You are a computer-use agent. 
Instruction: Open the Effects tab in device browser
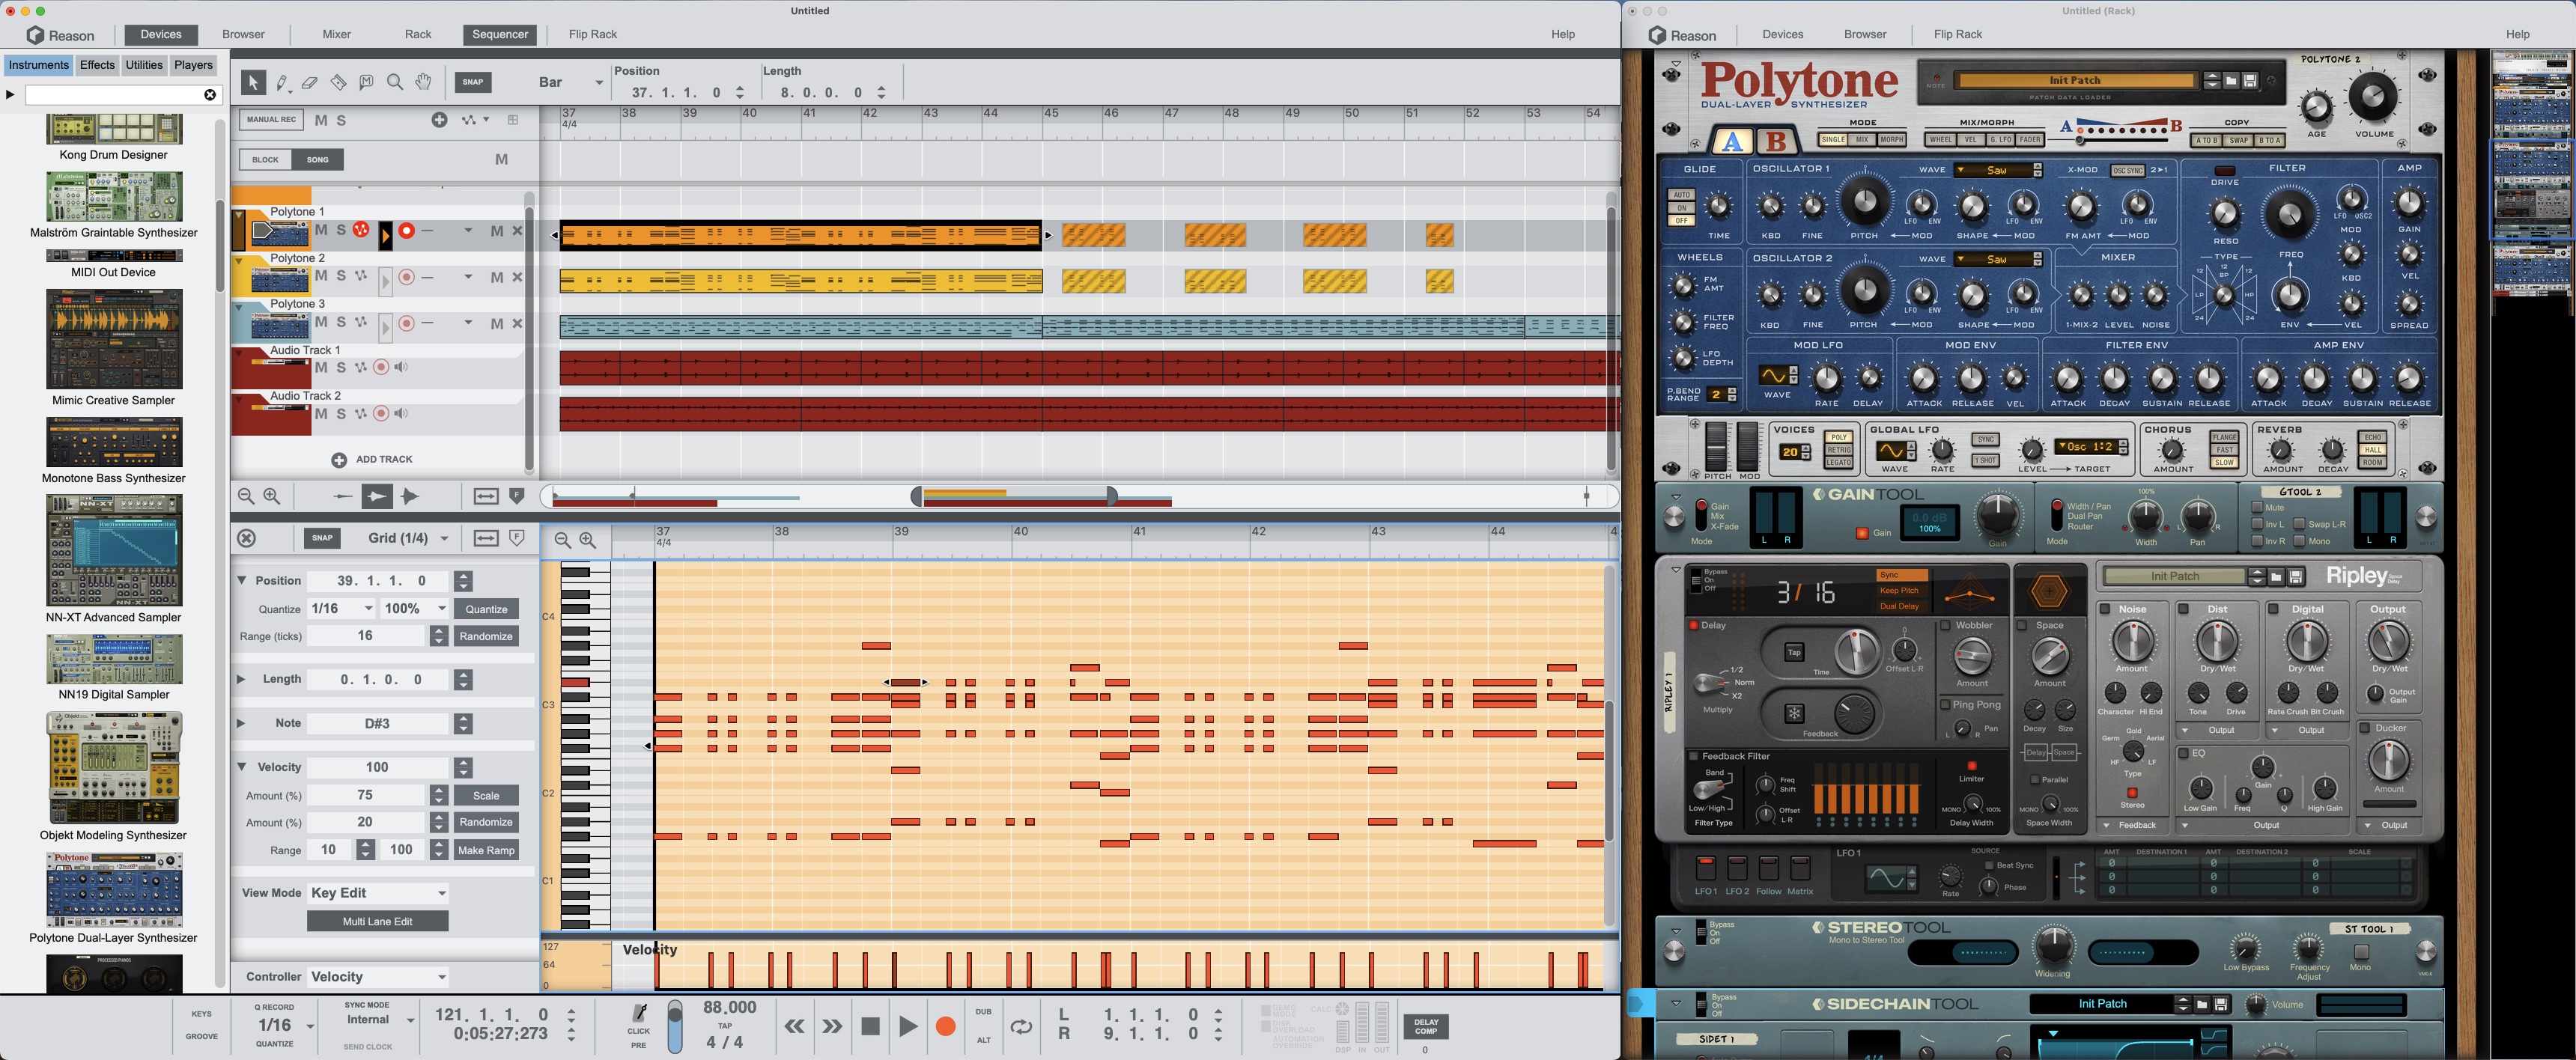click(x=97, y=65)
